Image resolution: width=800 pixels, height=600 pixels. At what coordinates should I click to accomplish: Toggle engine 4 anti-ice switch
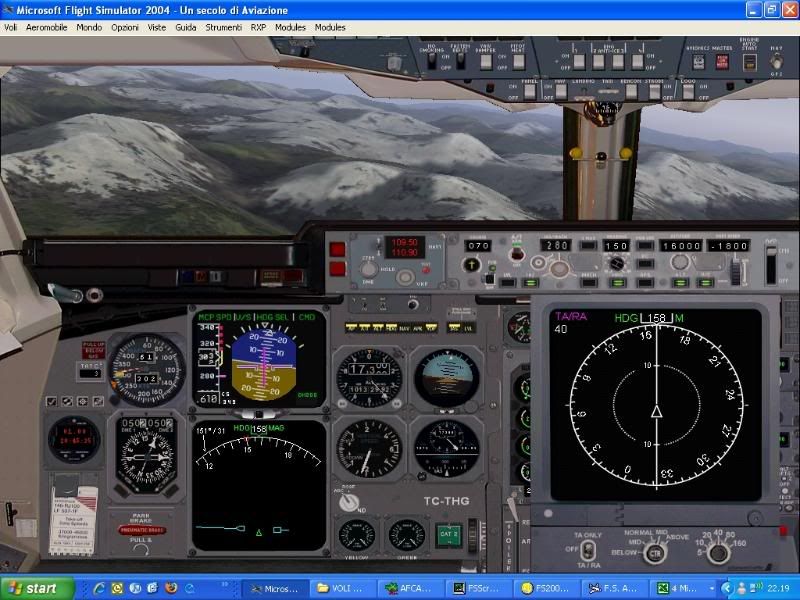[x=637, y=62]
